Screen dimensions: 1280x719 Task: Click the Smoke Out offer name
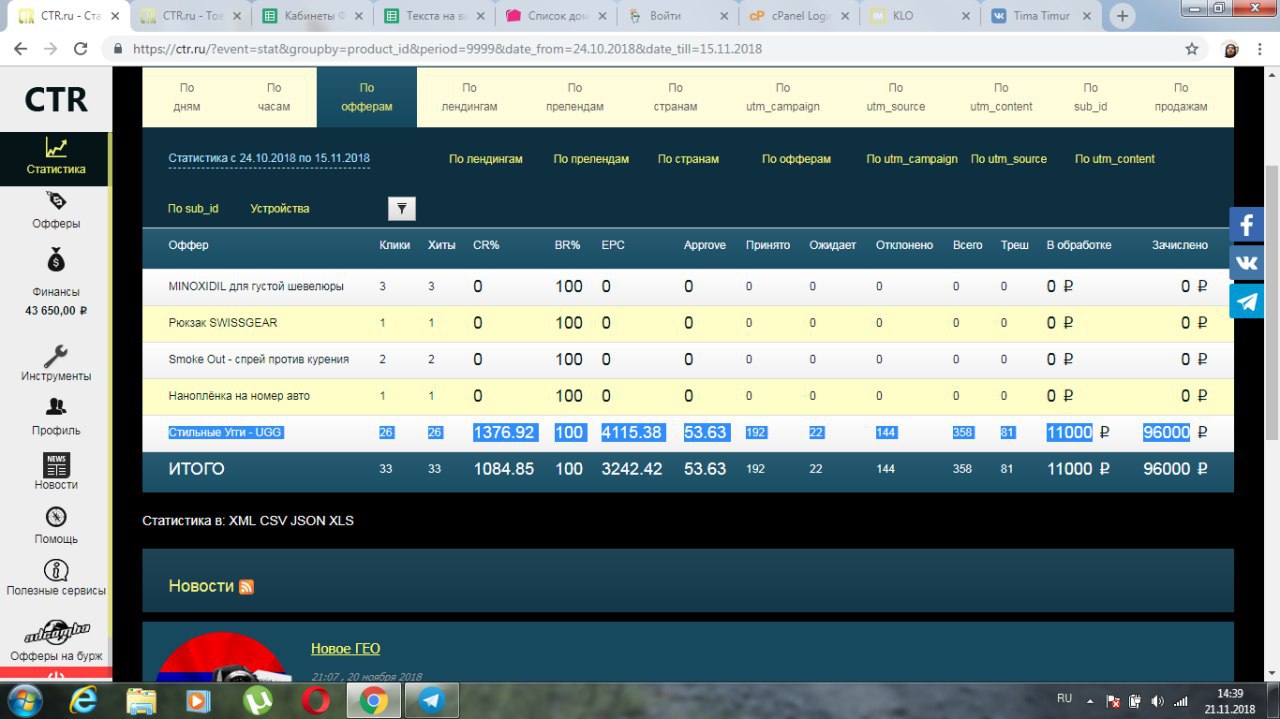[259, 359]
